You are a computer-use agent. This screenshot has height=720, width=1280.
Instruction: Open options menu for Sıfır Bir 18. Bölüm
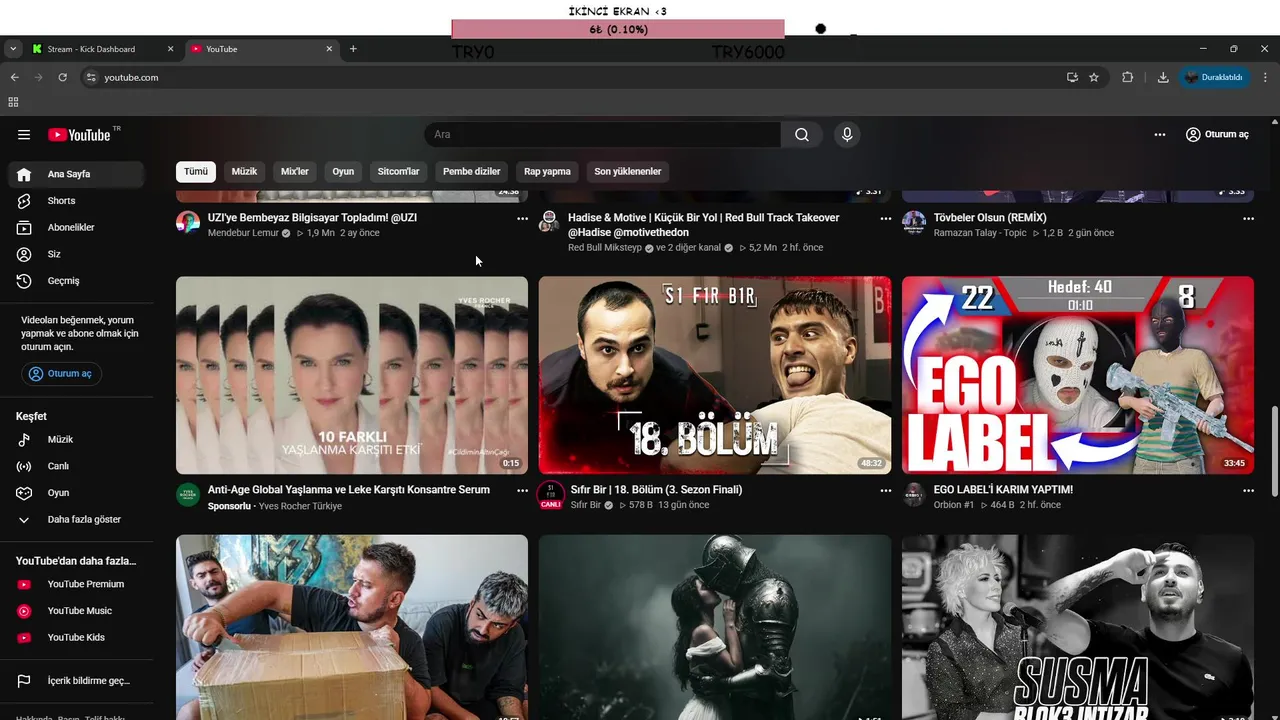(x=885, y=491)
